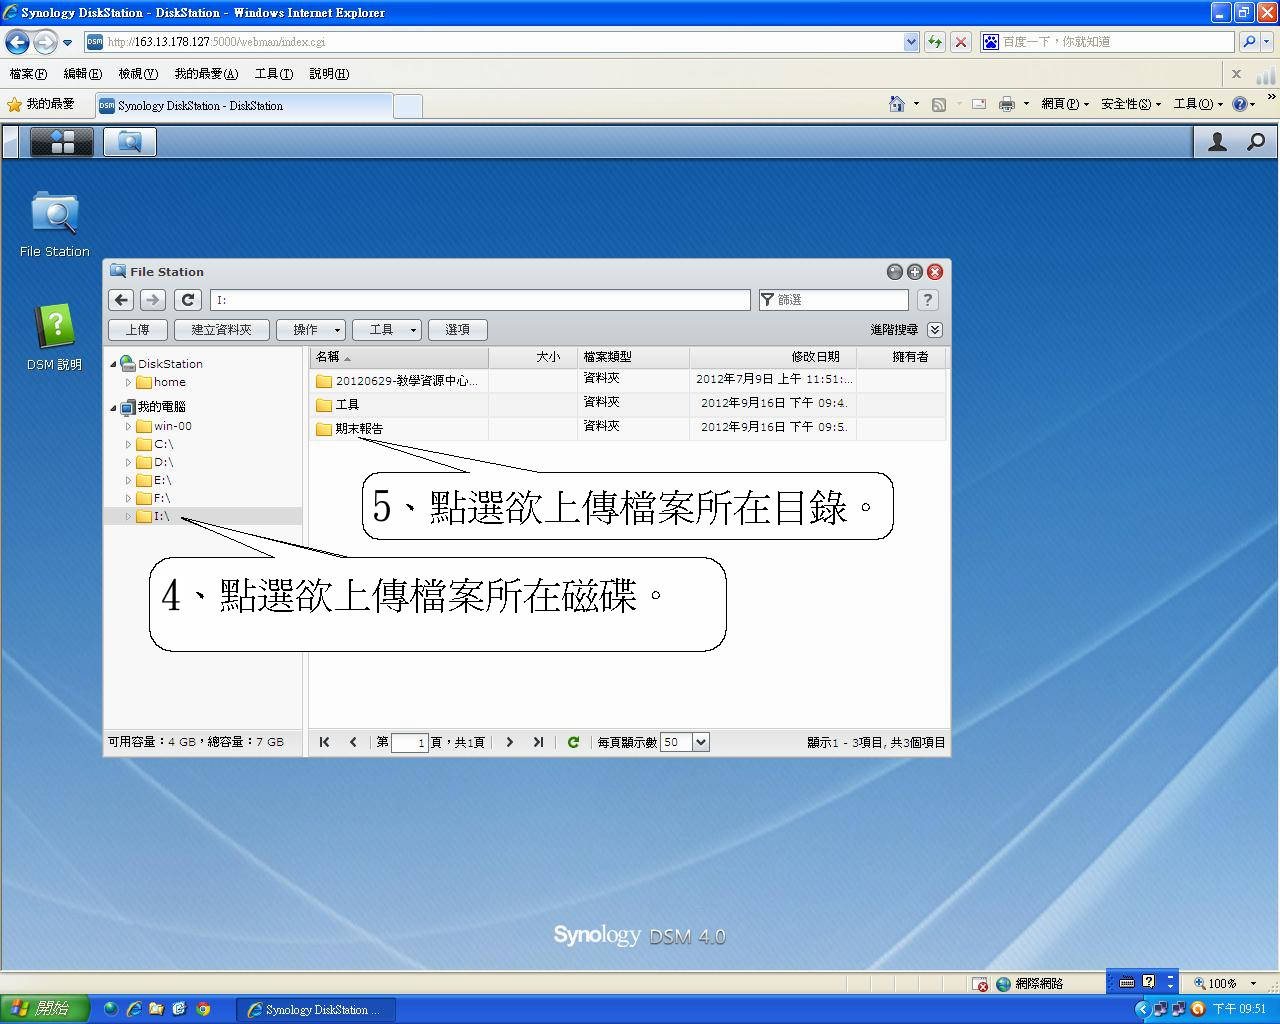Open the 我的最愛 menu in IE

tap(206, 74)
